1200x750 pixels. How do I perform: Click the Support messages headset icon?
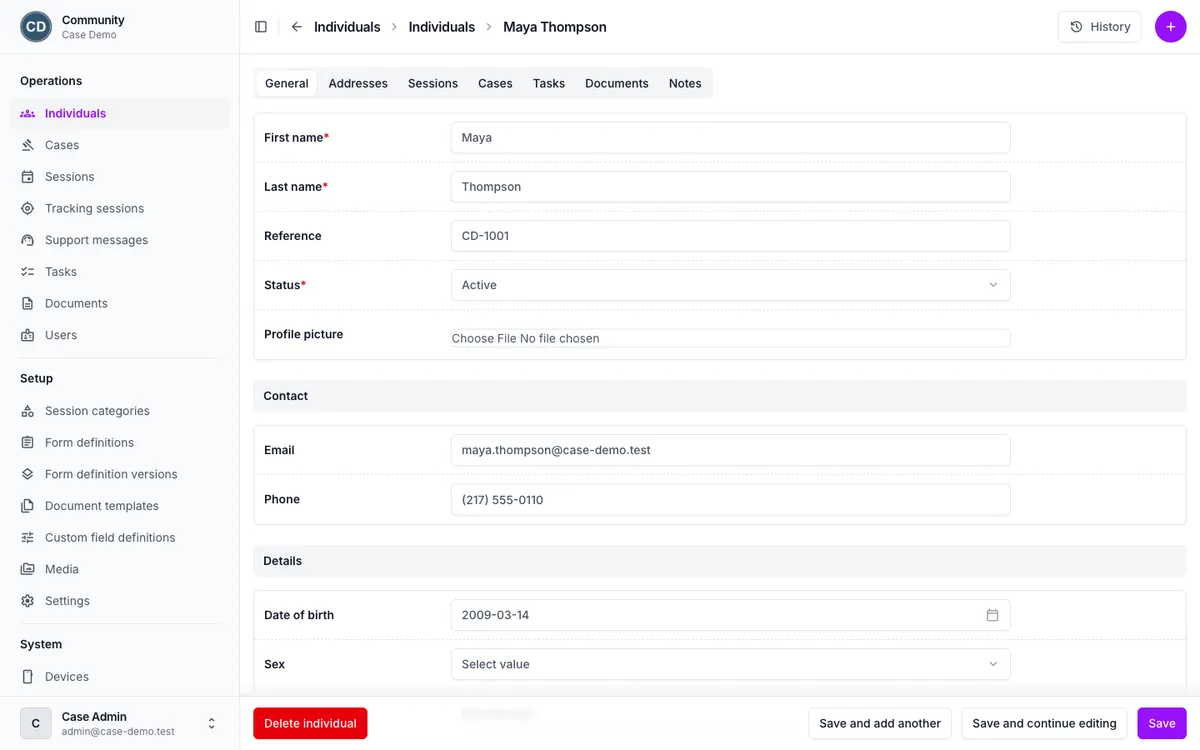[27, 240]
